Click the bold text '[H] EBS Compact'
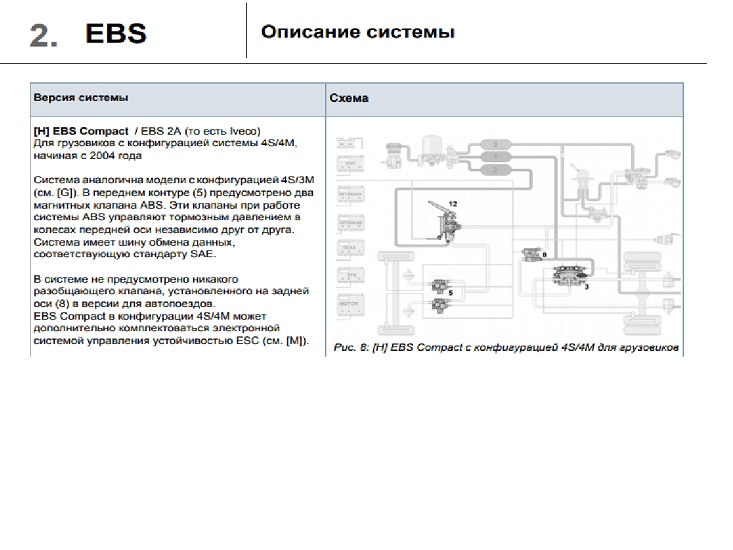Viewport: 733px width, 550px height. point(81,131)
